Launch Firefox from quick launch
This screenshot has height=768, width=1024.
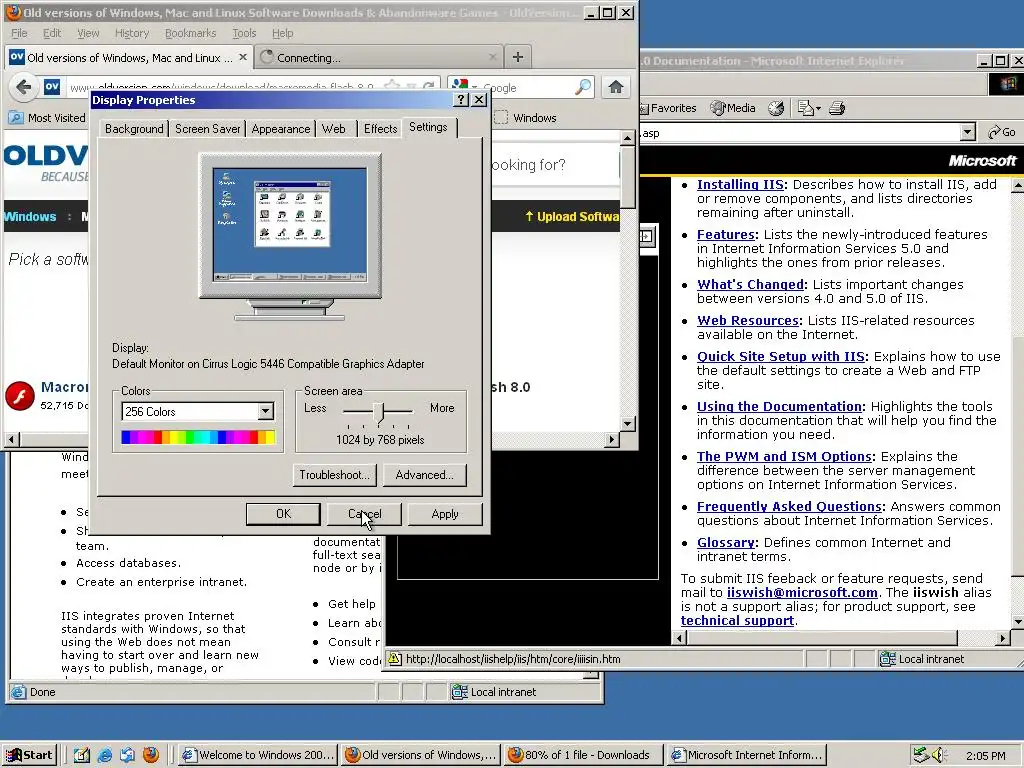coord(151,756)
